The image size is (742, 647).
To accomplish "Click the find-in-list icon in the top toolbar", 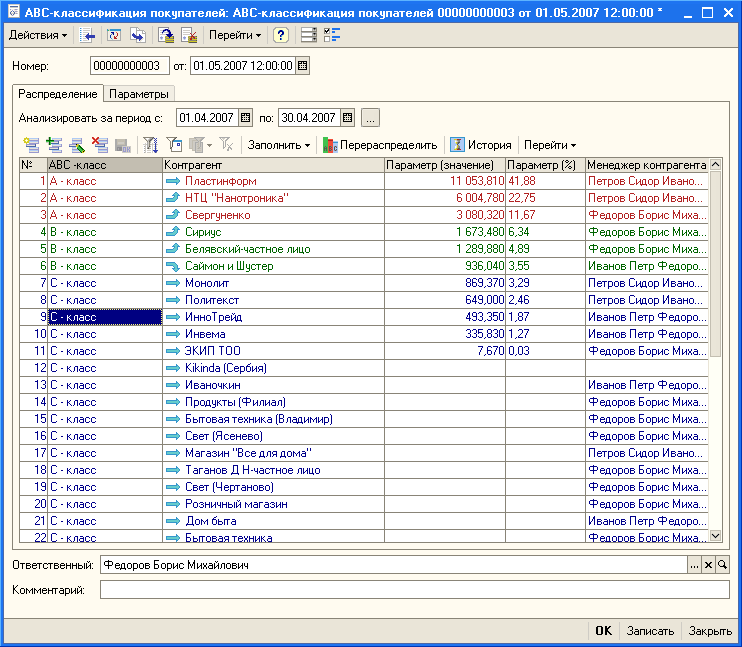I will (88, 35).
